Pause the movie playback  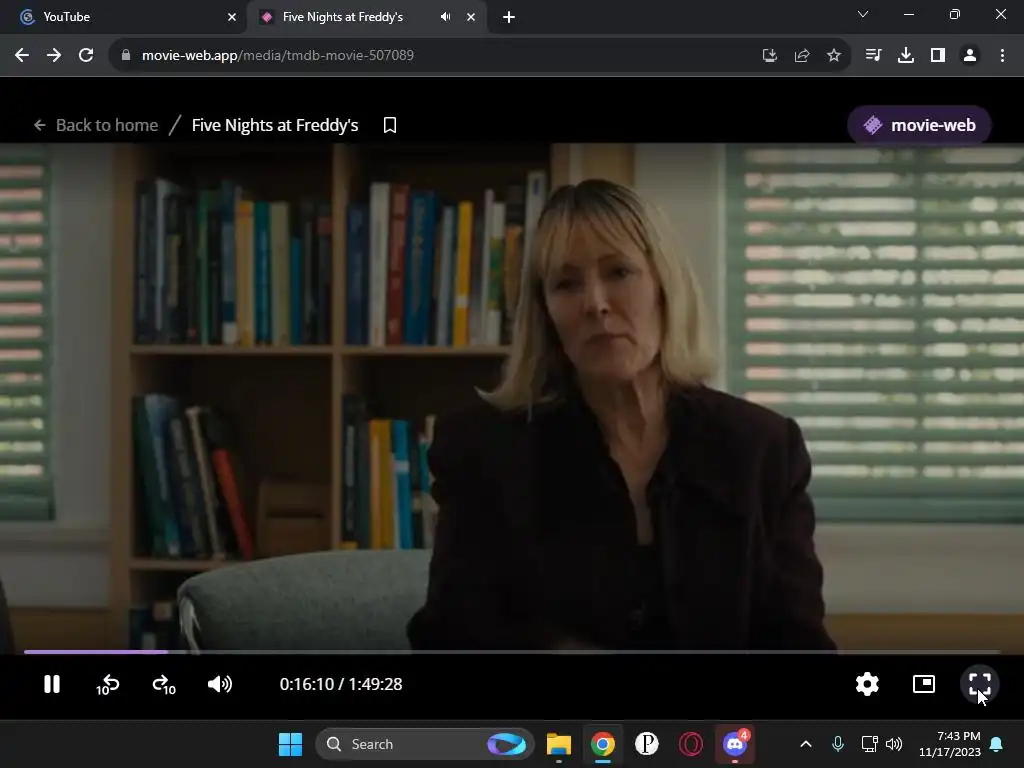(52, 684)
